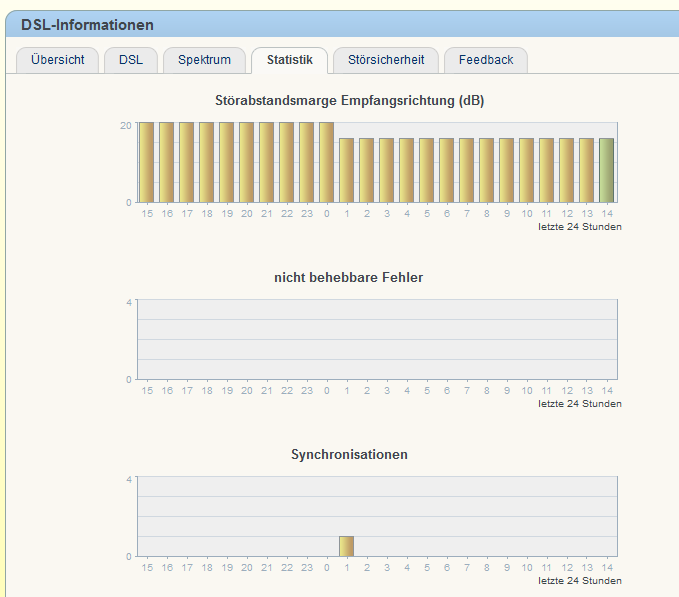
Task: Click 'letzte 24 Stunden' under the Synchronisationen chart
Action: pyautogui.click(x=580, y=581)
